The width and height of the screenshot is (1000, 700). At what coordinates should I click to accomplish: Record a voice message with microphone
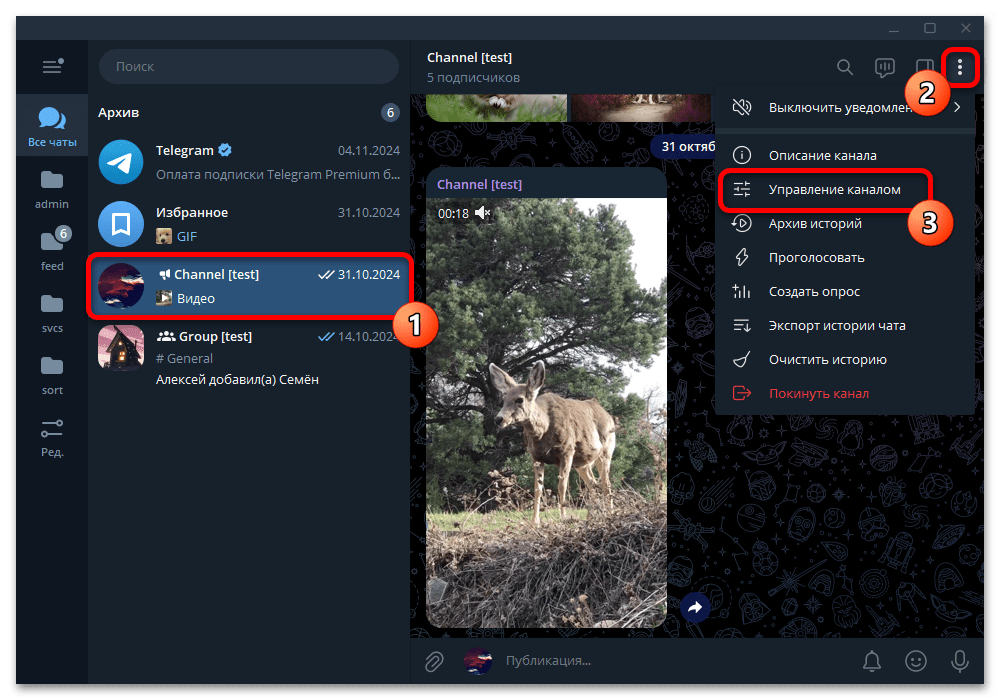point(959,661)
